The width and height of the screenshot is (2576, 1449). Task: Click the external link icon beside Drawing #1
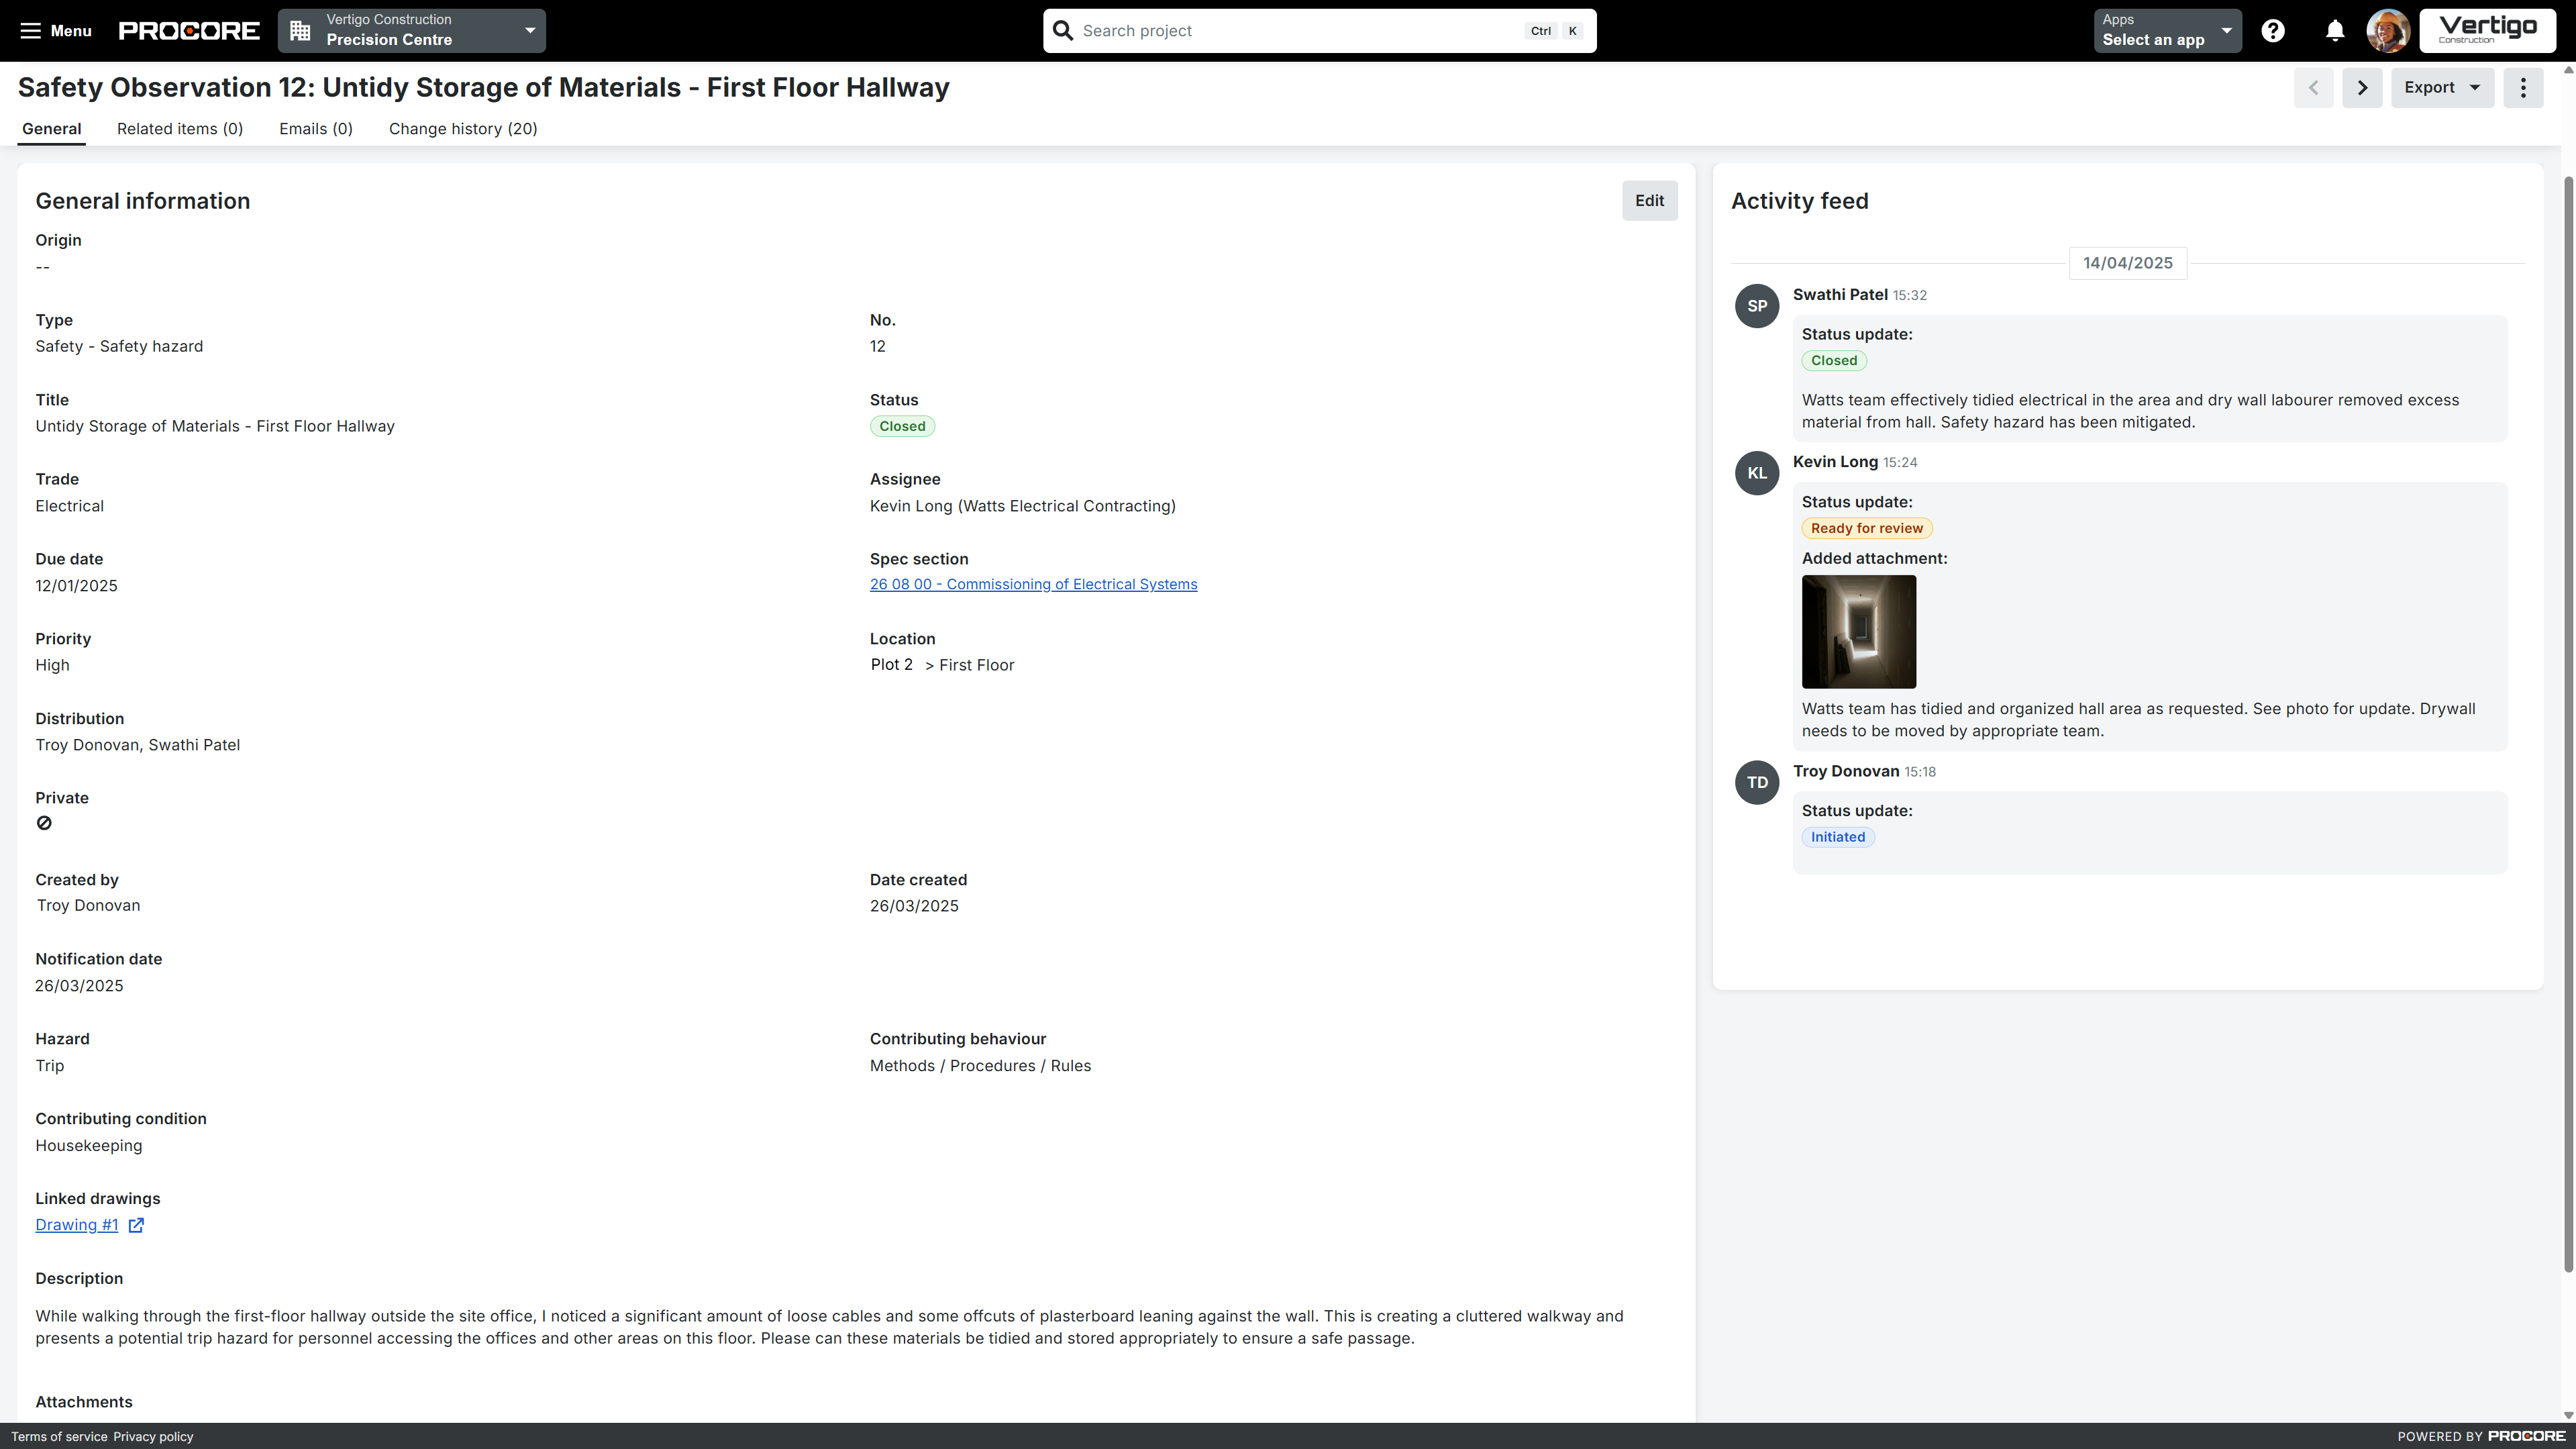pos(136,1224)
